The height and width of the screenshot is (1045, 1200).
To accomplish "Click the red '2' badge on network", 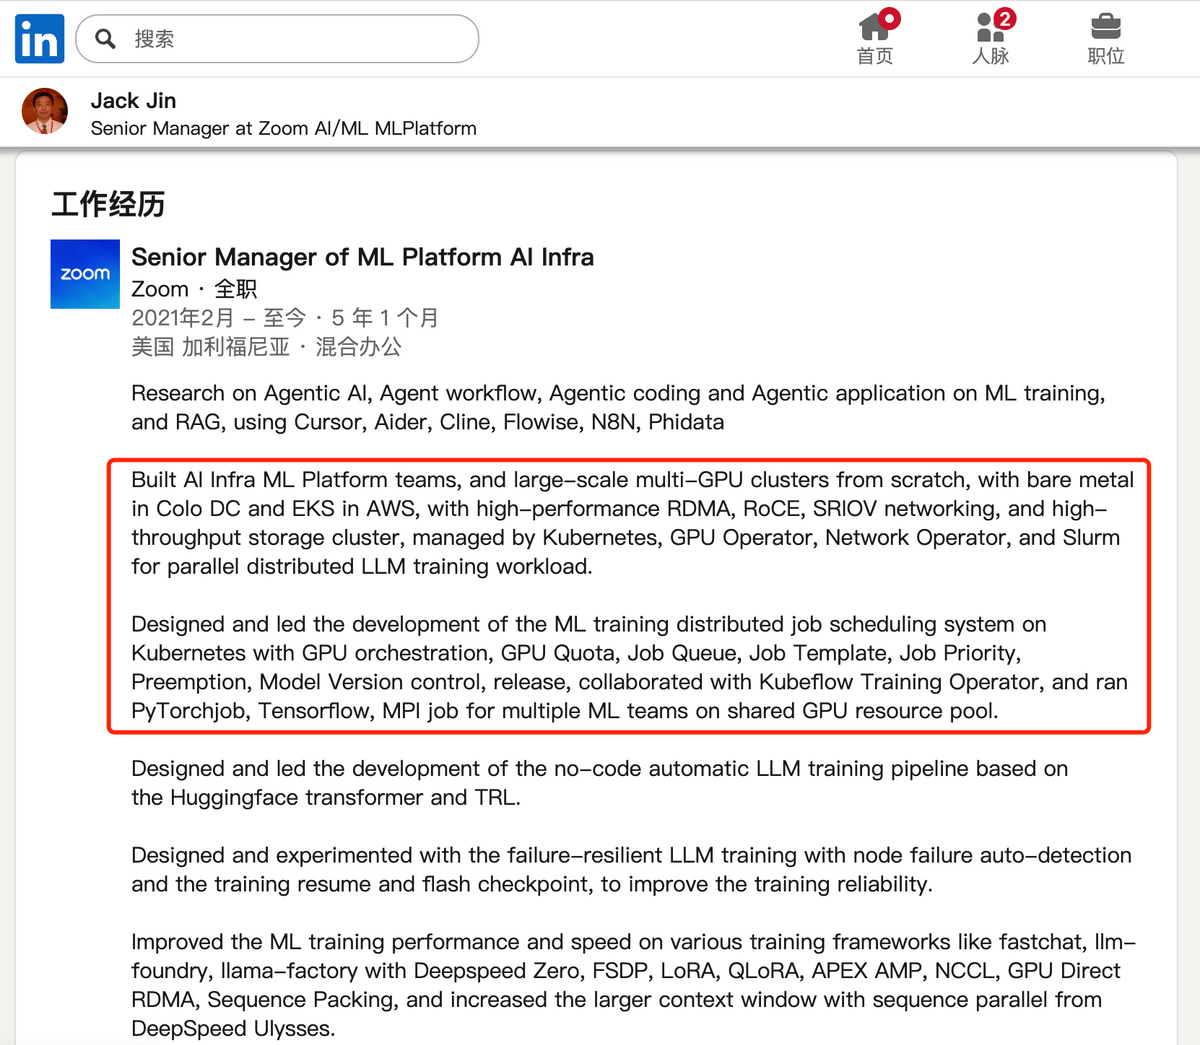I will [1005, 18].
